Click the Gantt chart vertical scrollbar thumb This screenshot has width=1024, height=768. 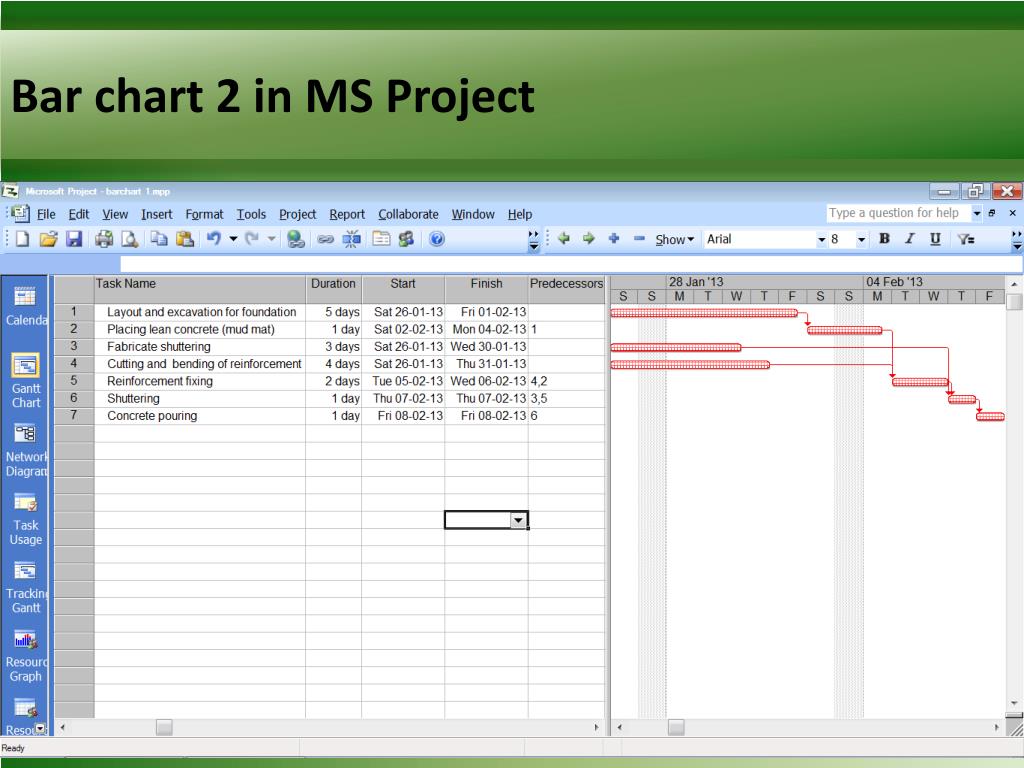pyautogui.click(x=1014, y=302)
